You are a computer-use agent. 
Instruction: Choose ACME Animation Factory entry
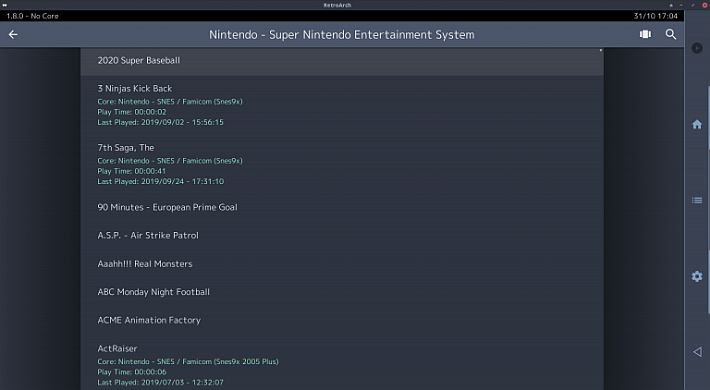(342, 320)
